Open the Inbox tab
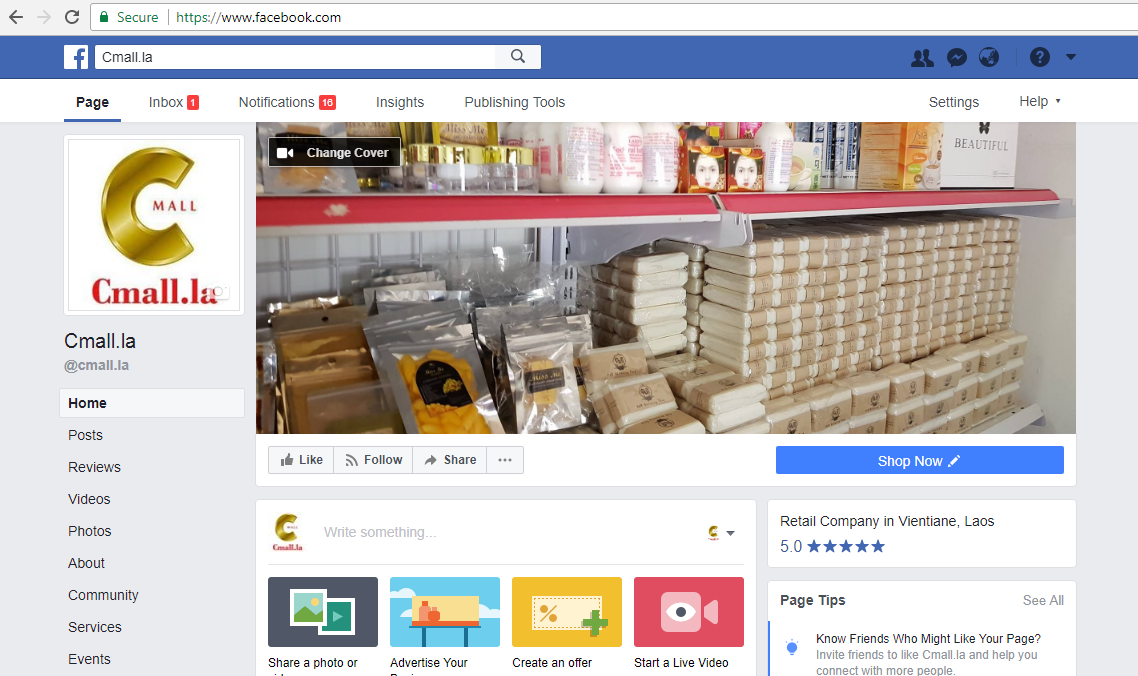Screen dimensions: 1138x676 [x=173, y=102]
